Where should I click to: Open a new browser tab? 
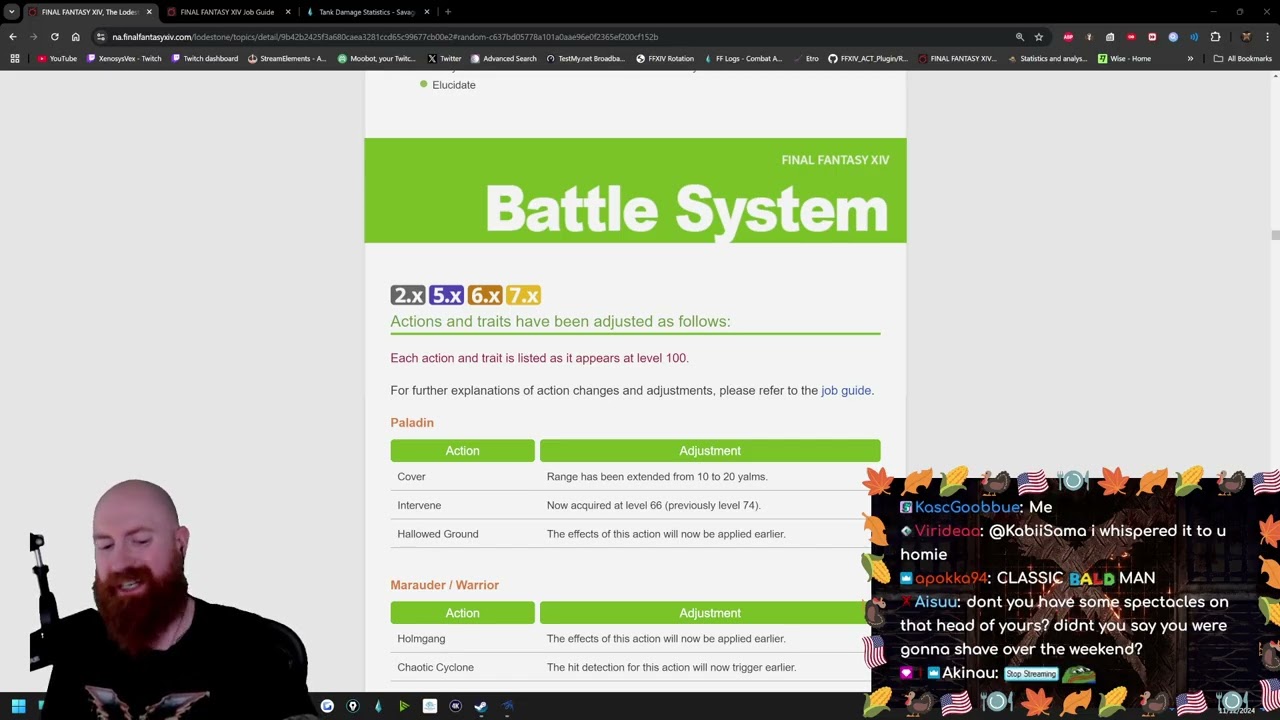[448, 12]
